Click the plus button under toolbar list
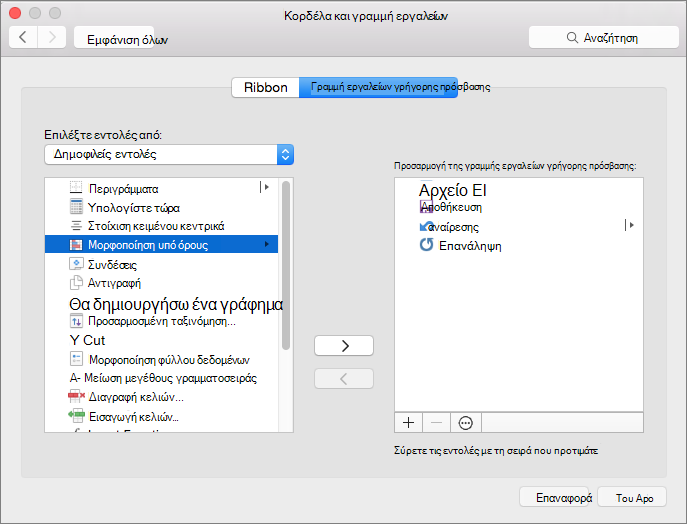The image size is (687, 524). click(408, 422)
